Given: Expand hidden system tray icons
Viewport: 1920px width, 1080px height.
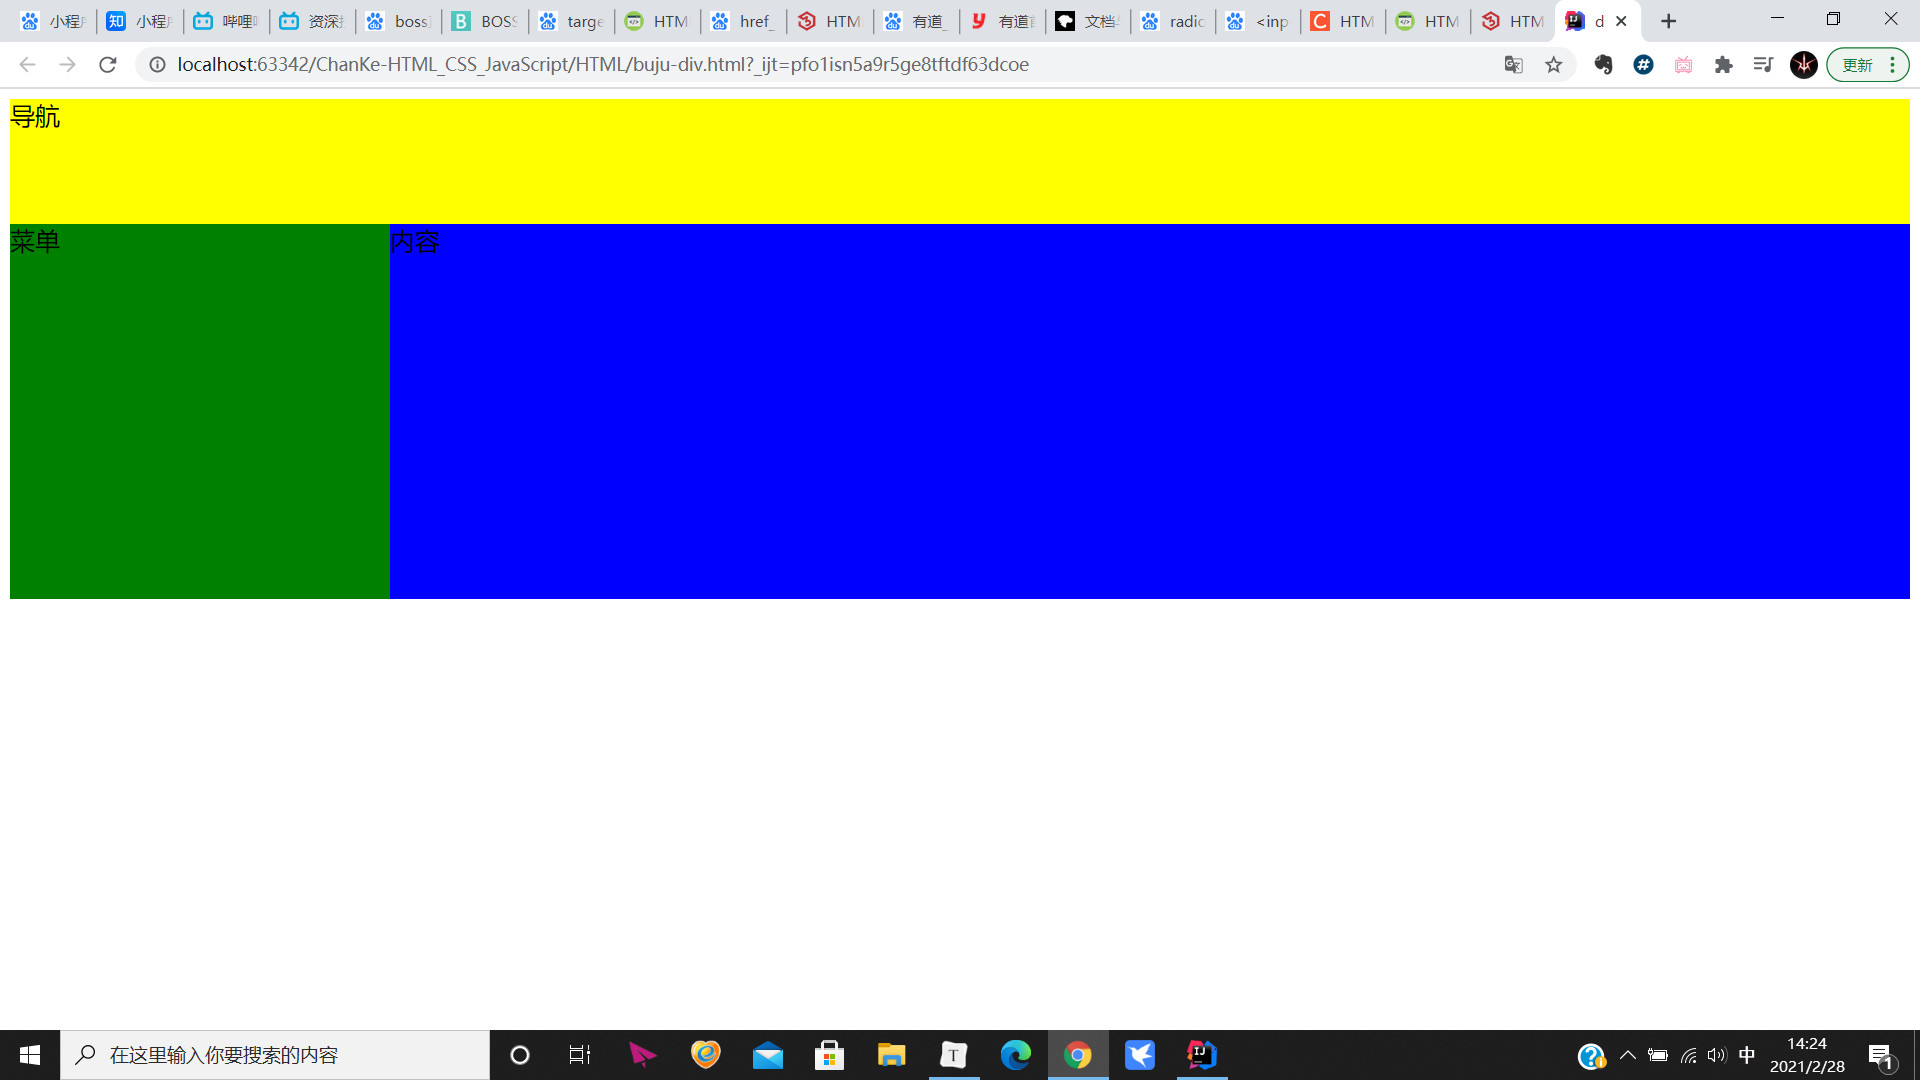Looking at the screenshot, I should click(1627, 1055).
